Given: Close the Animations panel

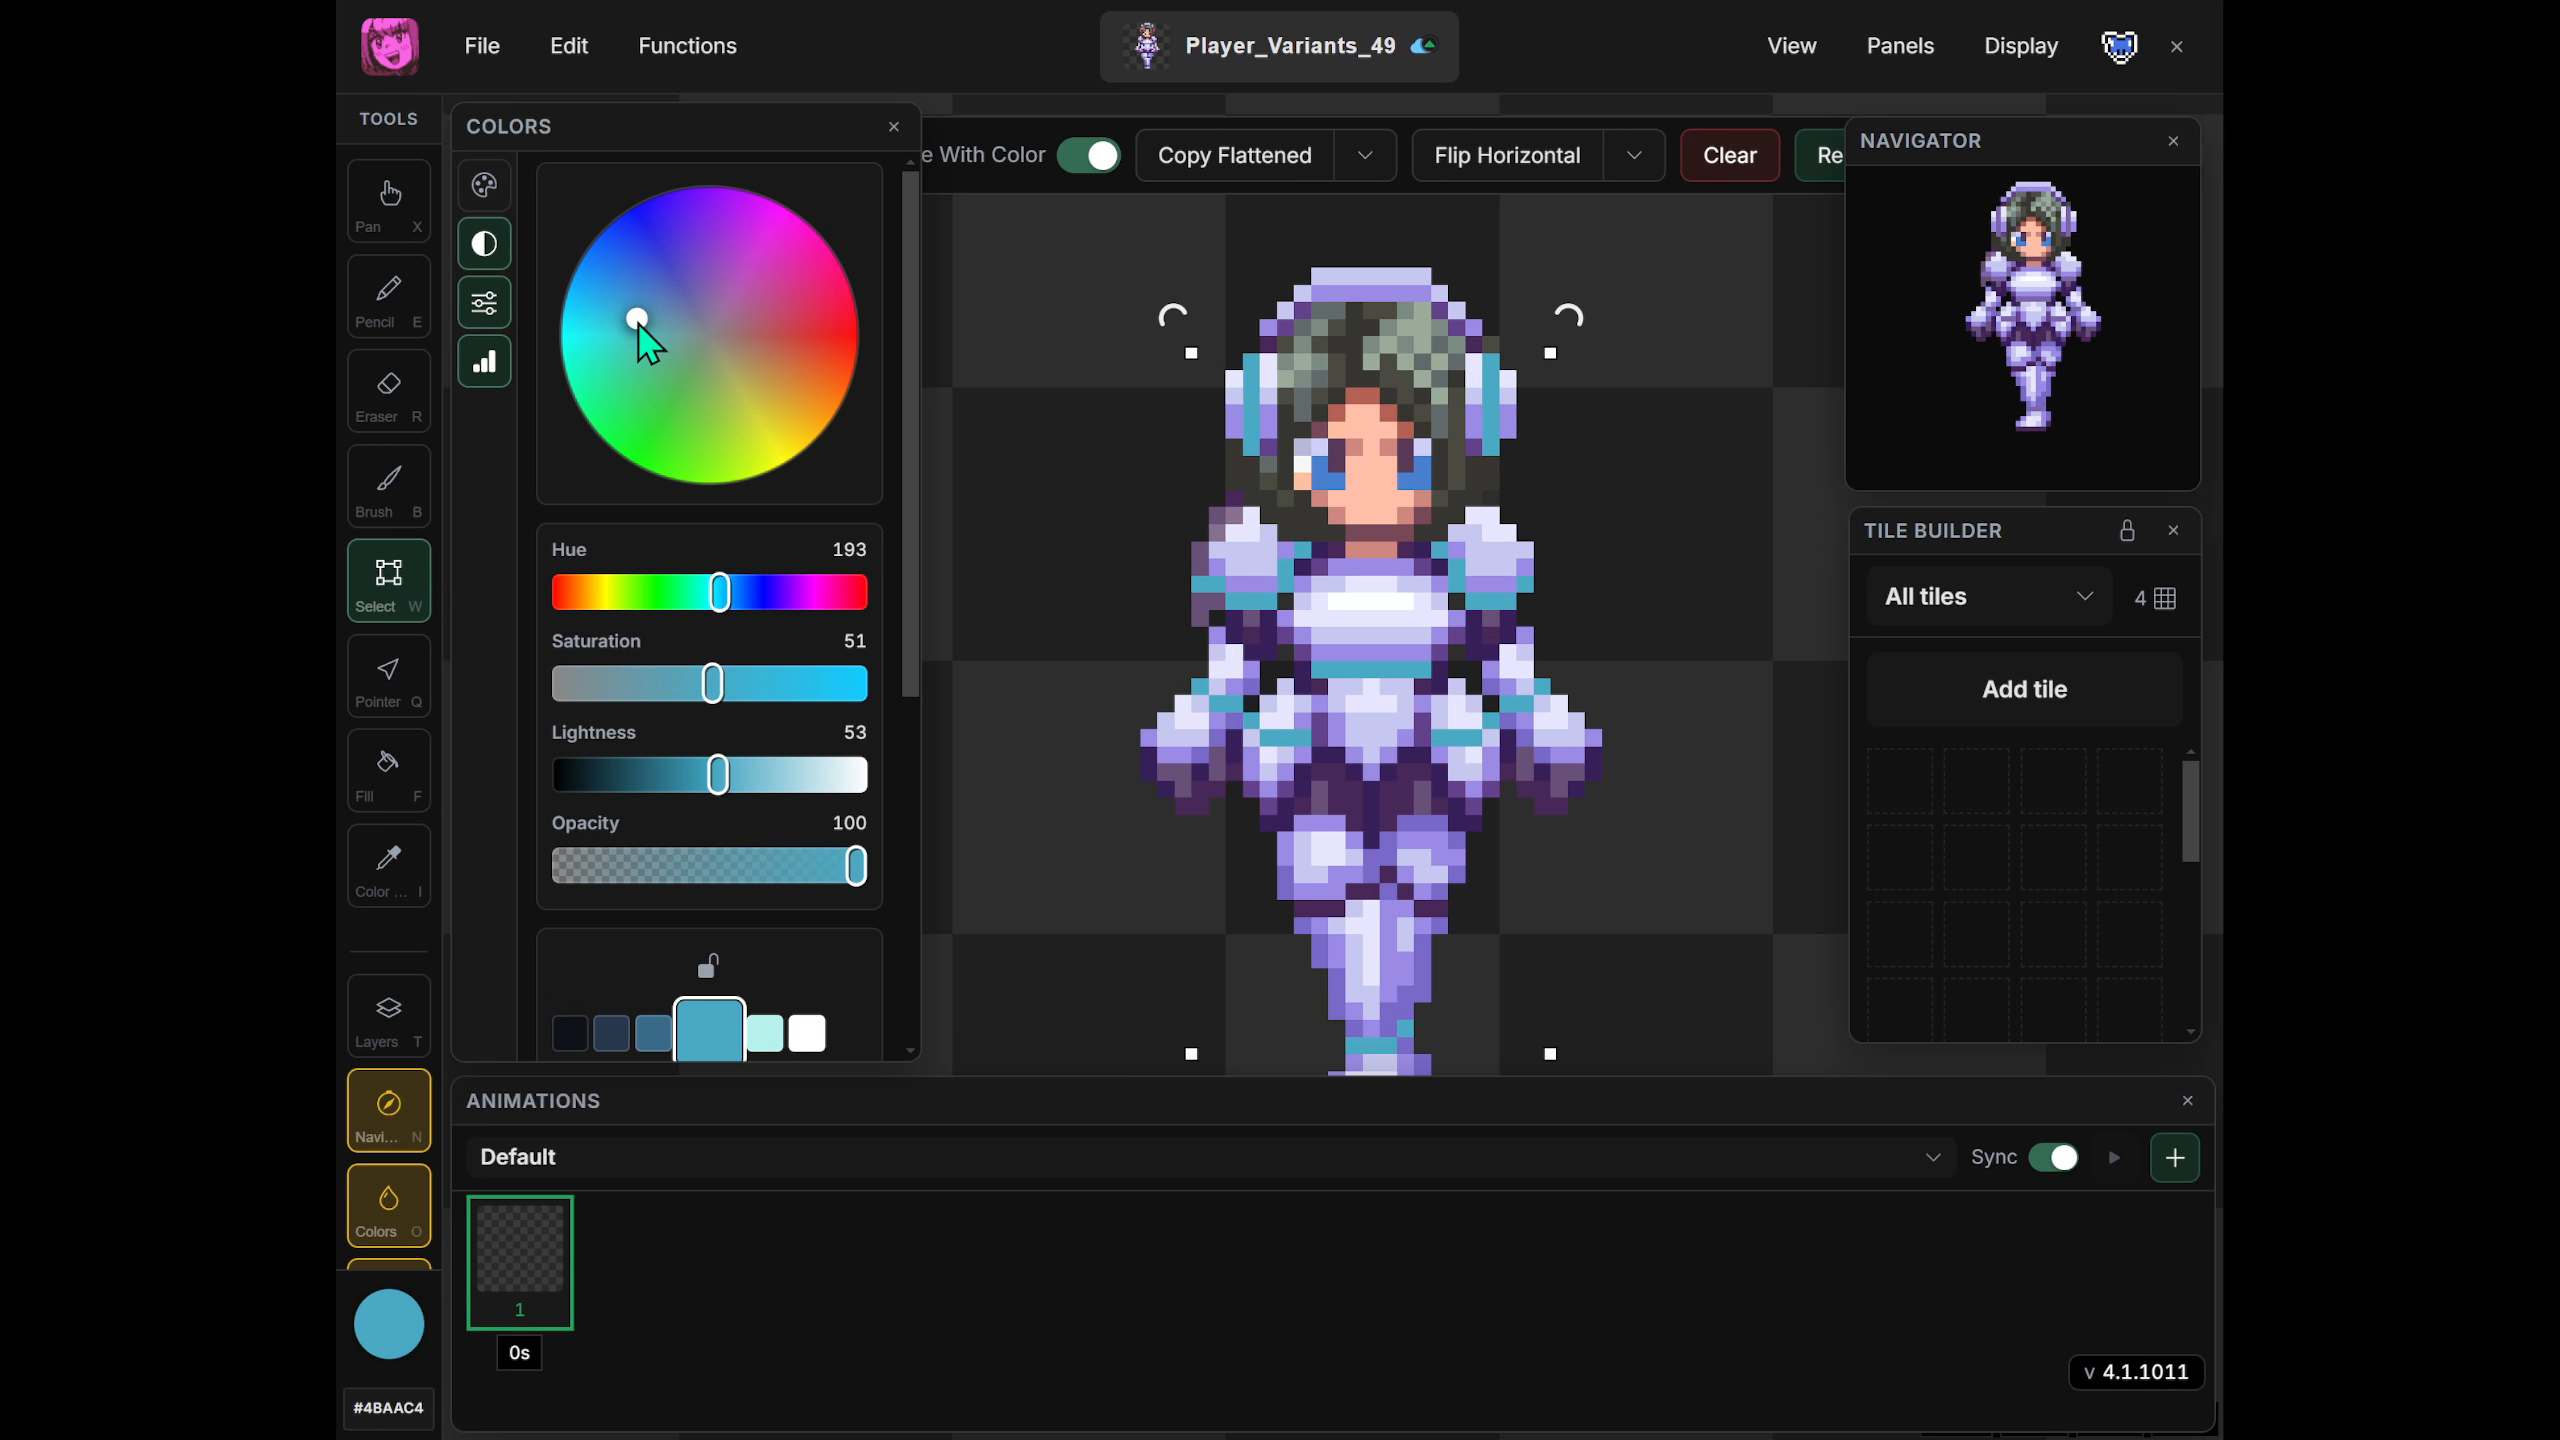Looking at the screenshot, I should [x=2188, y=1101].
